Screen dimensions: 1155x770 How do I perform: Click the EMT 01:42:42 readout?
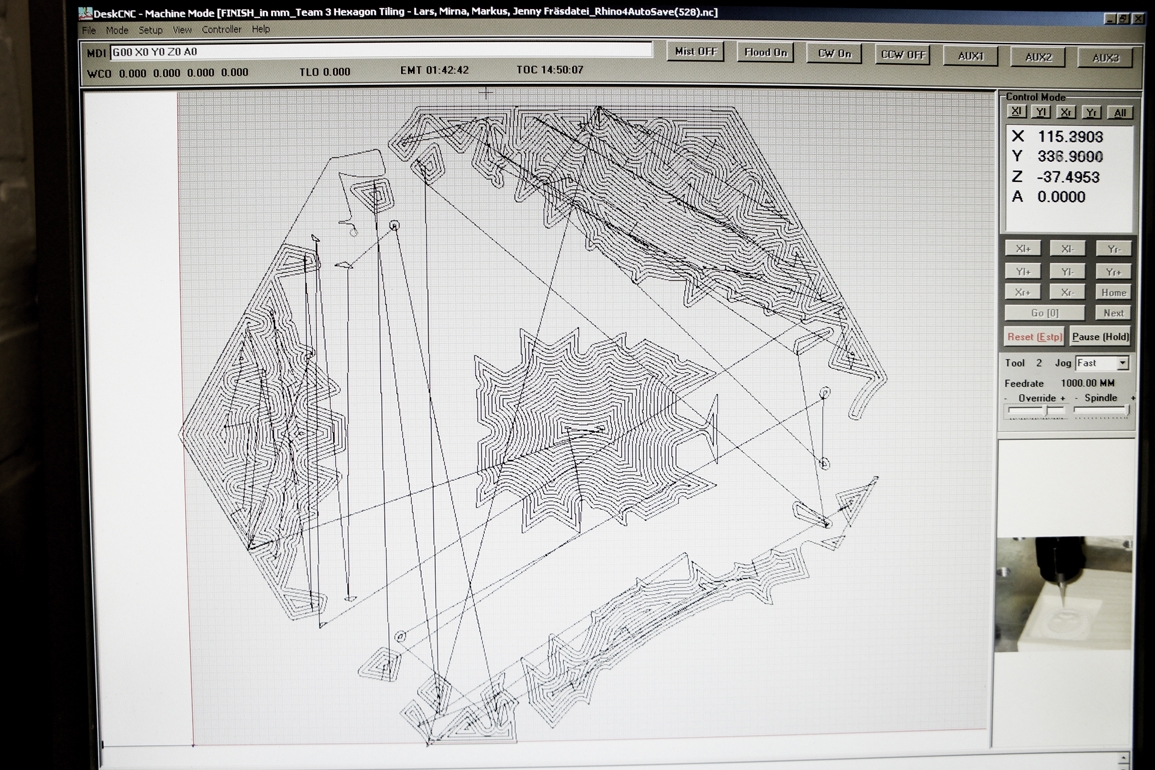click(x=435, y=70)
